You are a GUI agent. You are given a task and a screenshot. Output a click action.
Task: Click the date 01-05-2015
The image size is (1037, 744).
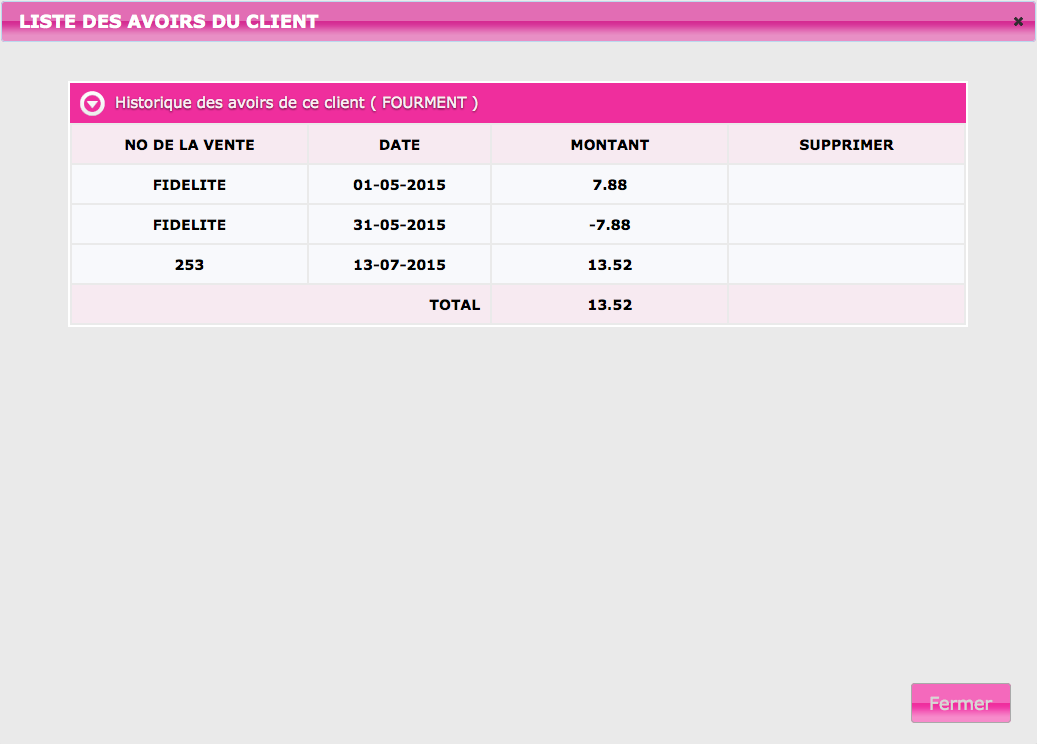click(x=399, y=185)
